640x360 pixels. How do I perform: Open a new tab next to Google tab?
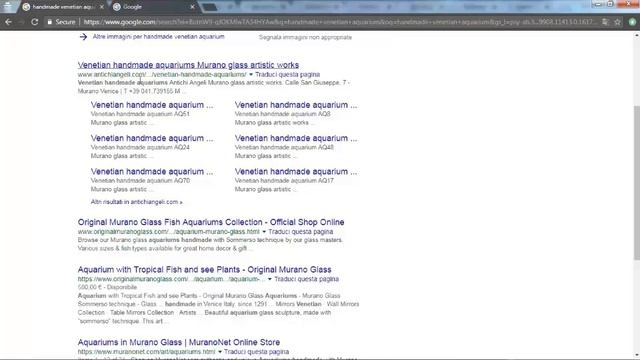point(210,7)
